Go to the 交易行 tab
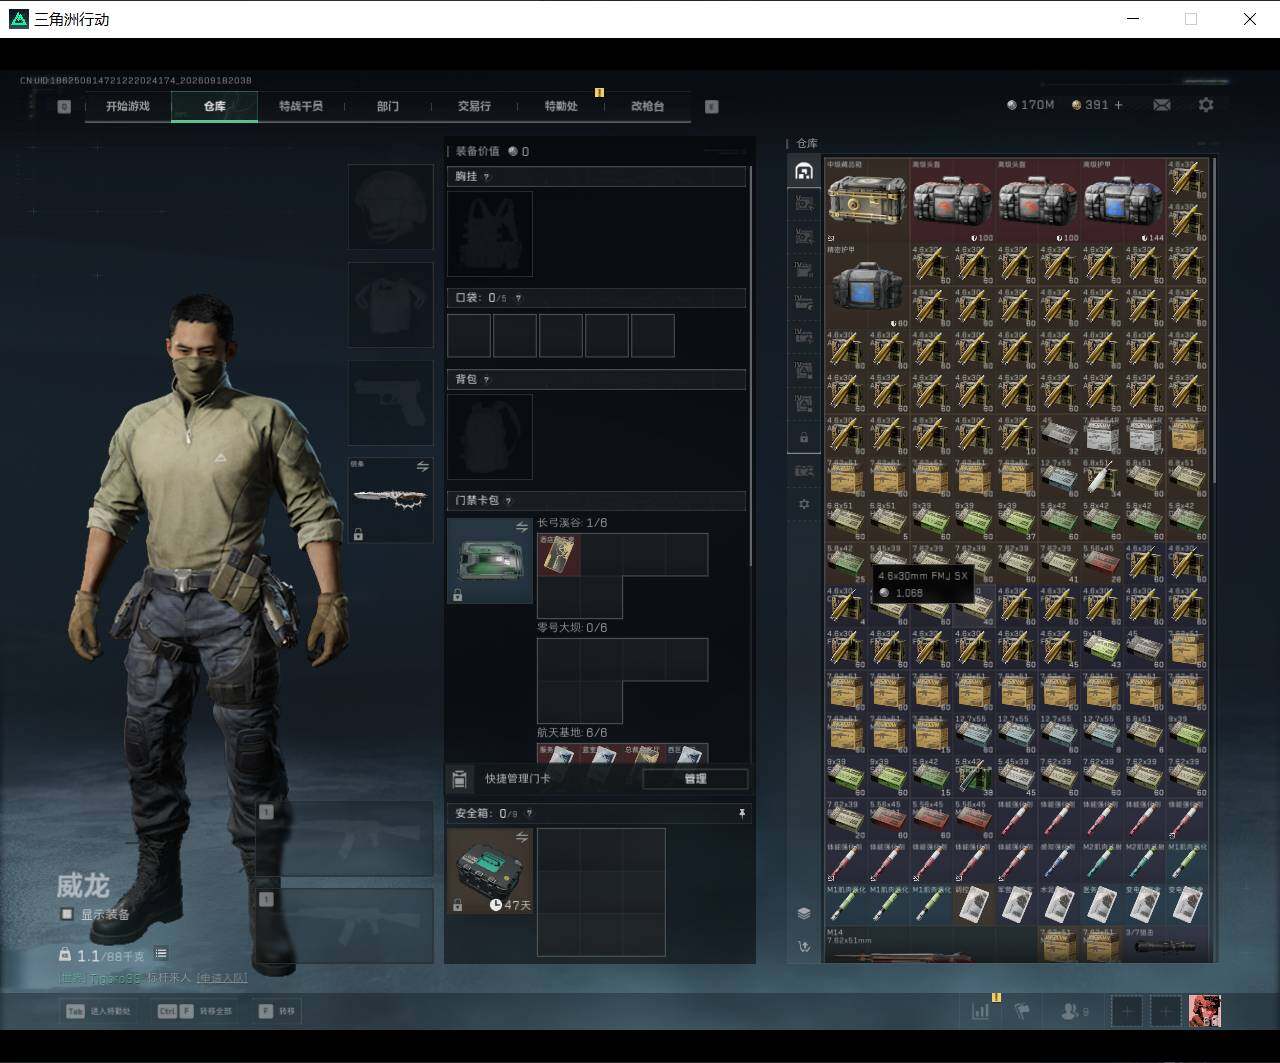Viewport: 1280px width, 1063px height. [474, 106]
